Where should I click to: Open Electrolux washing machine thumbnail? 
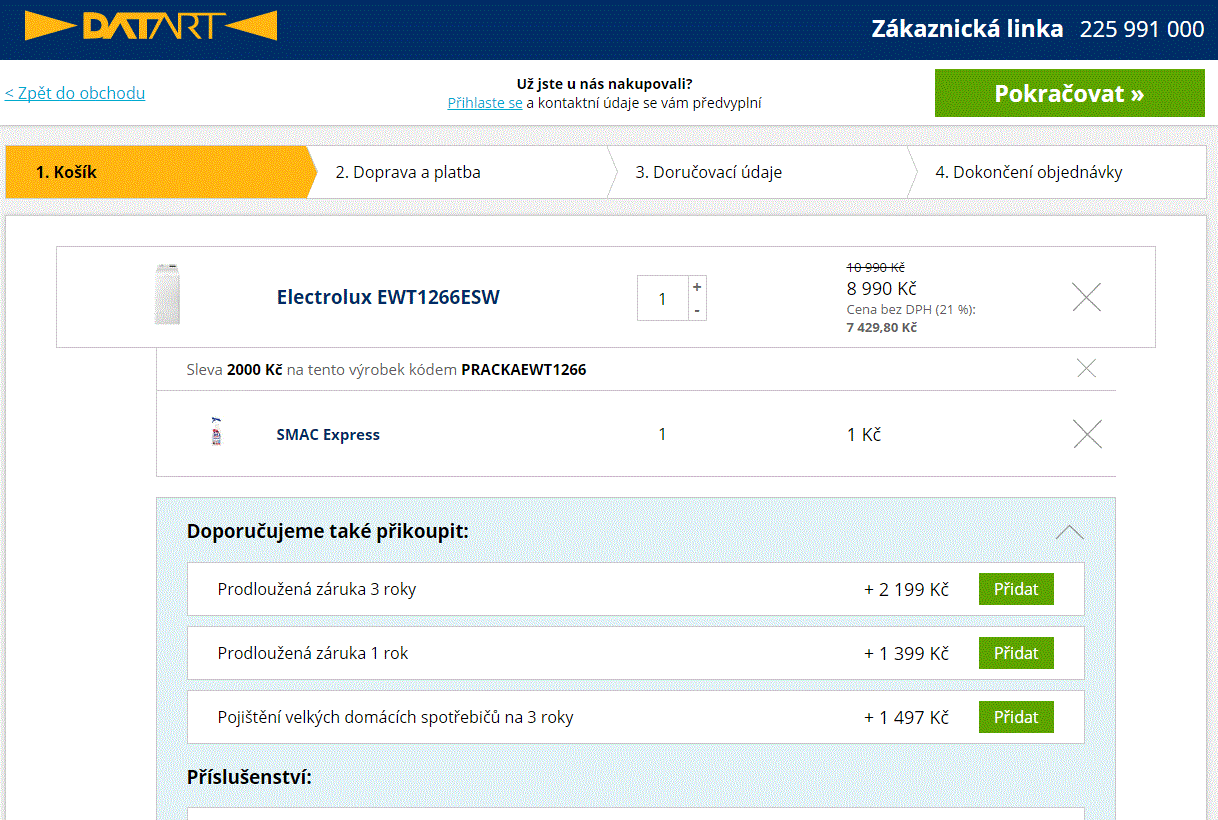[x=167, y=295]
